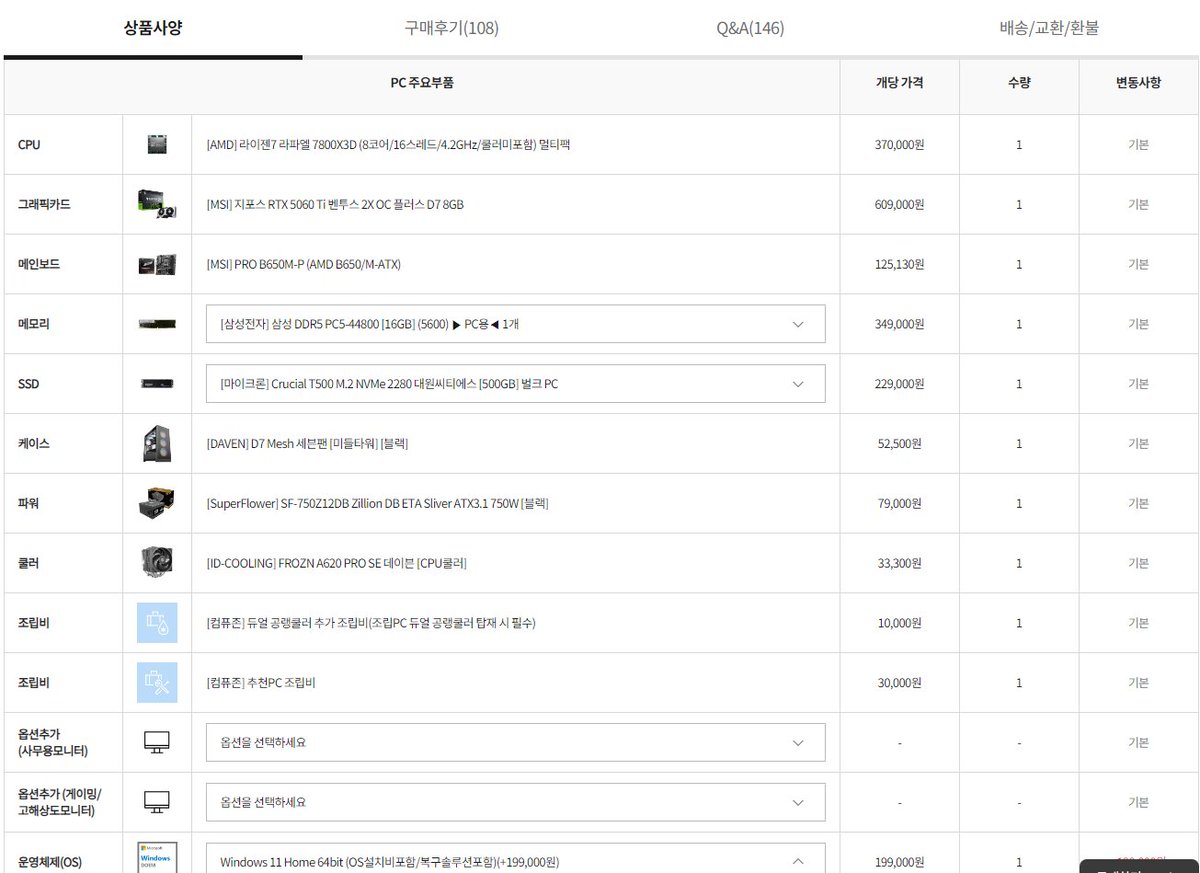Click the PC 주요부품 column header

pos(422,83)
